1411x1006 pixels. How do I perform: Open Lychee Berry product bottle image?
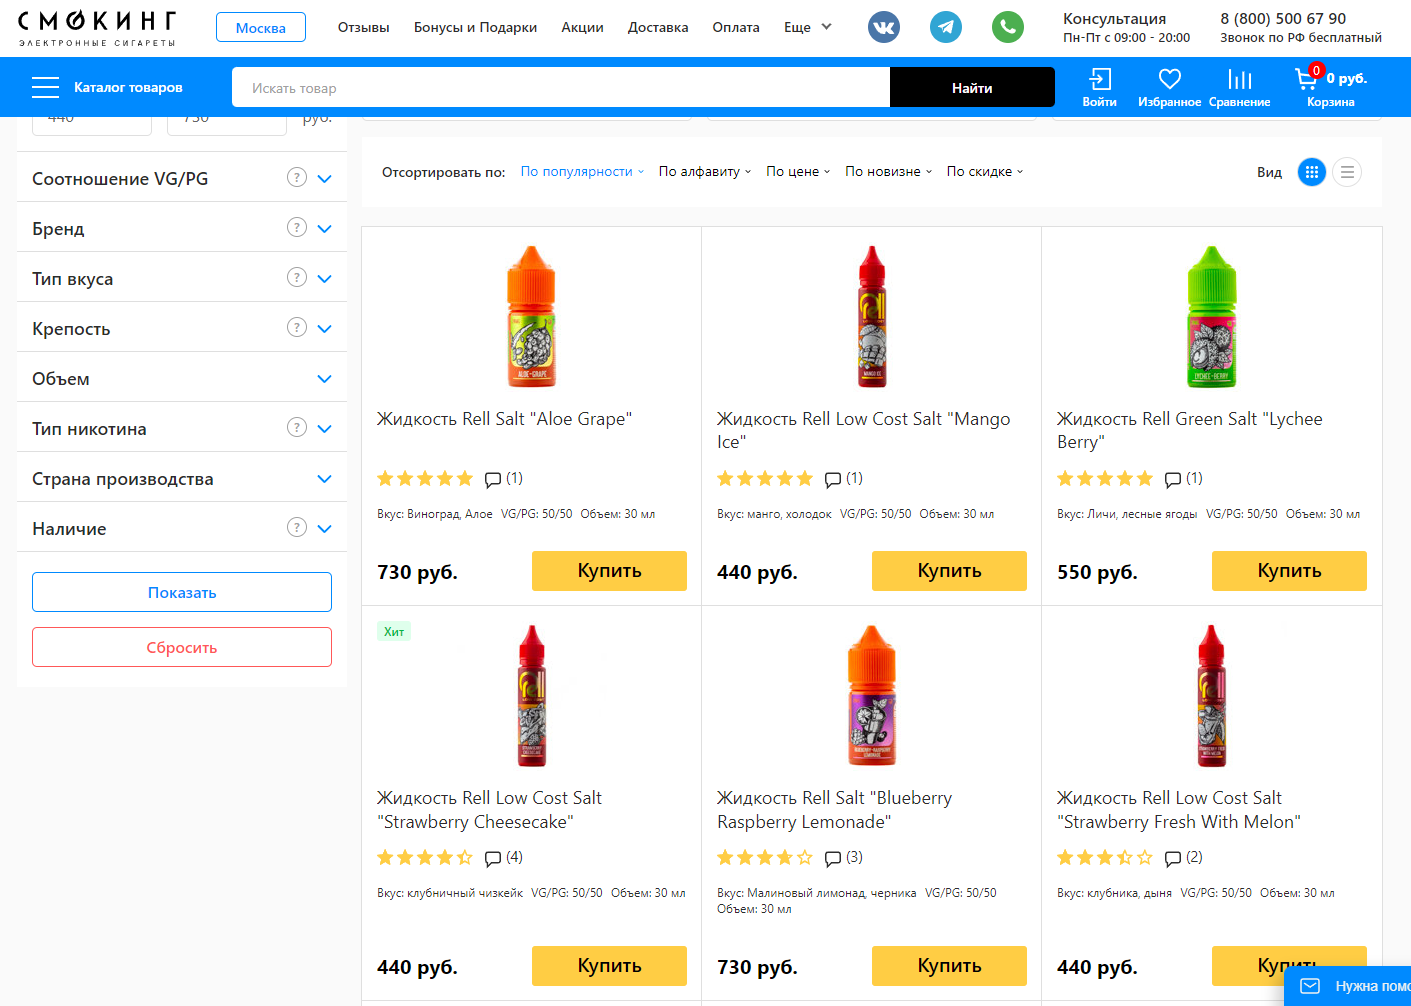pos(1211,316)
